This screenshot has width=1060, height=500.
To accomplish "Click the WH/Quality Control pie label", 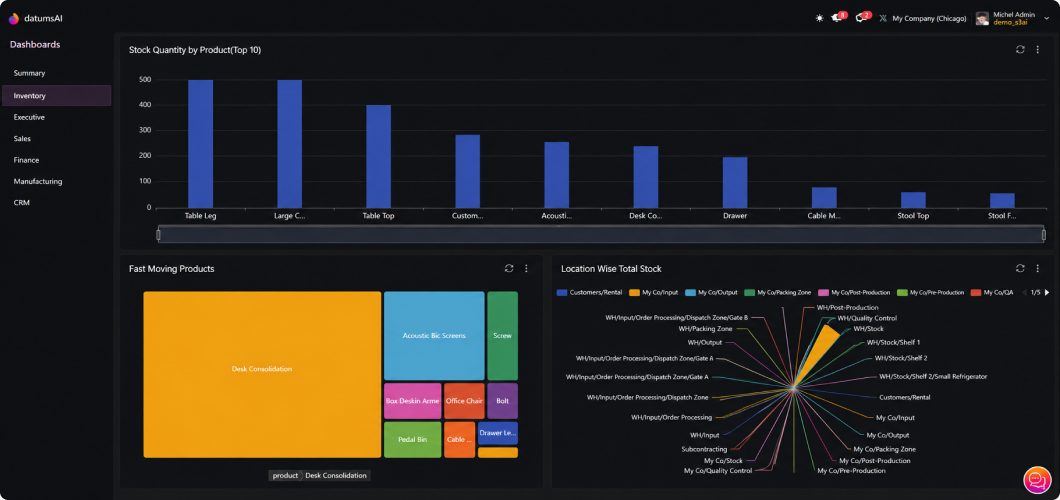I will point(867,318).
